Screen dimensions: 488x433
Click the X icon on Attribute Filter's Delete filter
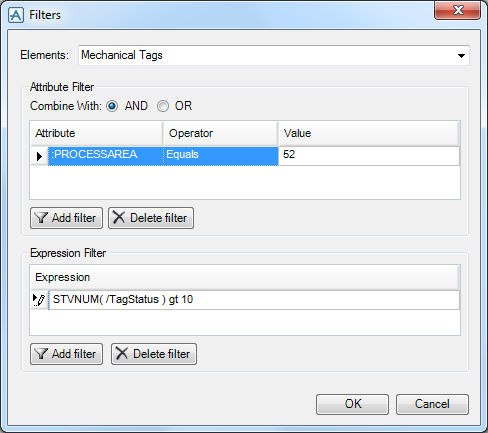[119, 218]
